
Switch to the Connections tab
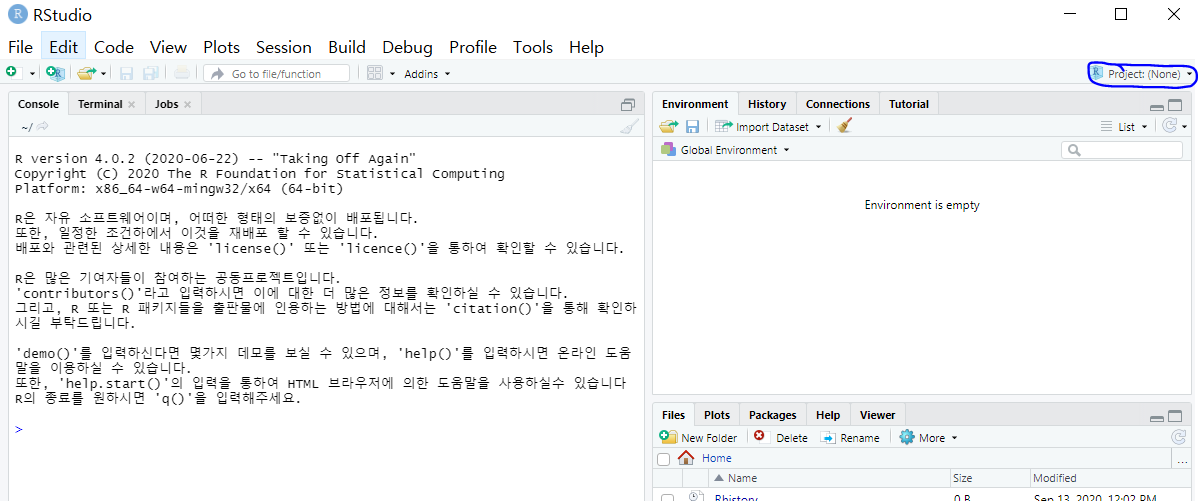coord(838,104)
